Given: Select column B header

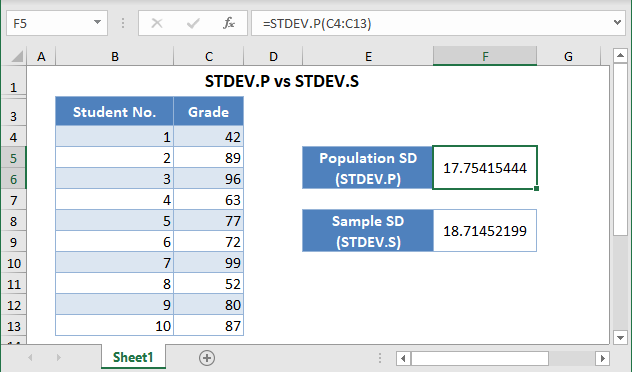Looking at the screenshot, I should tap(115, 56).
